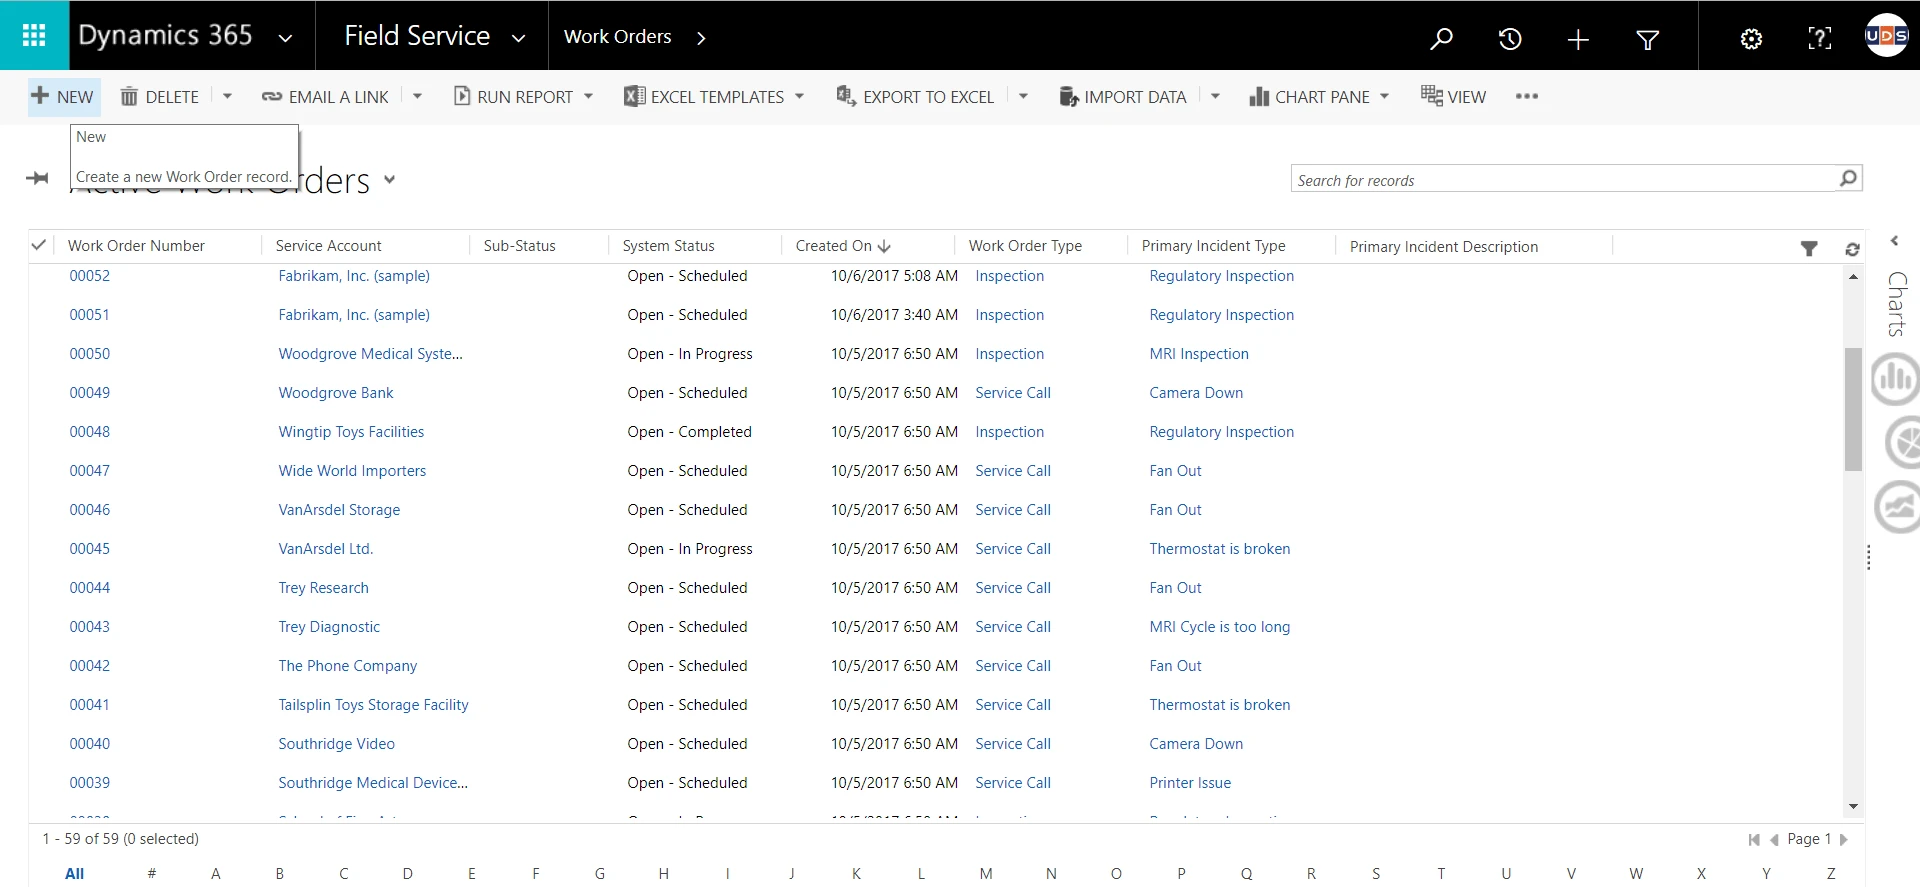
Task: Open MRI Inspection incident type link
Action: [x=1199, y=354]
